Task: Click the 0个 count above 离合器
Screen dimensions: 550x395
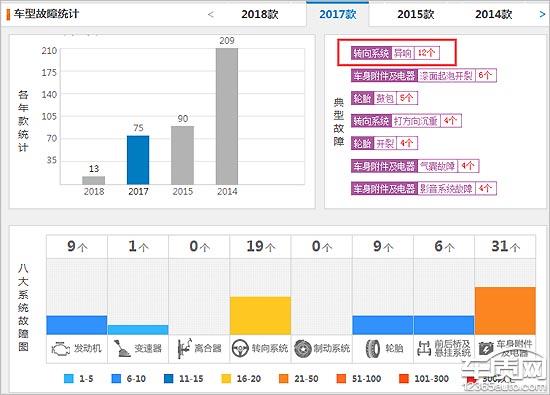Action: click(199, 247)
